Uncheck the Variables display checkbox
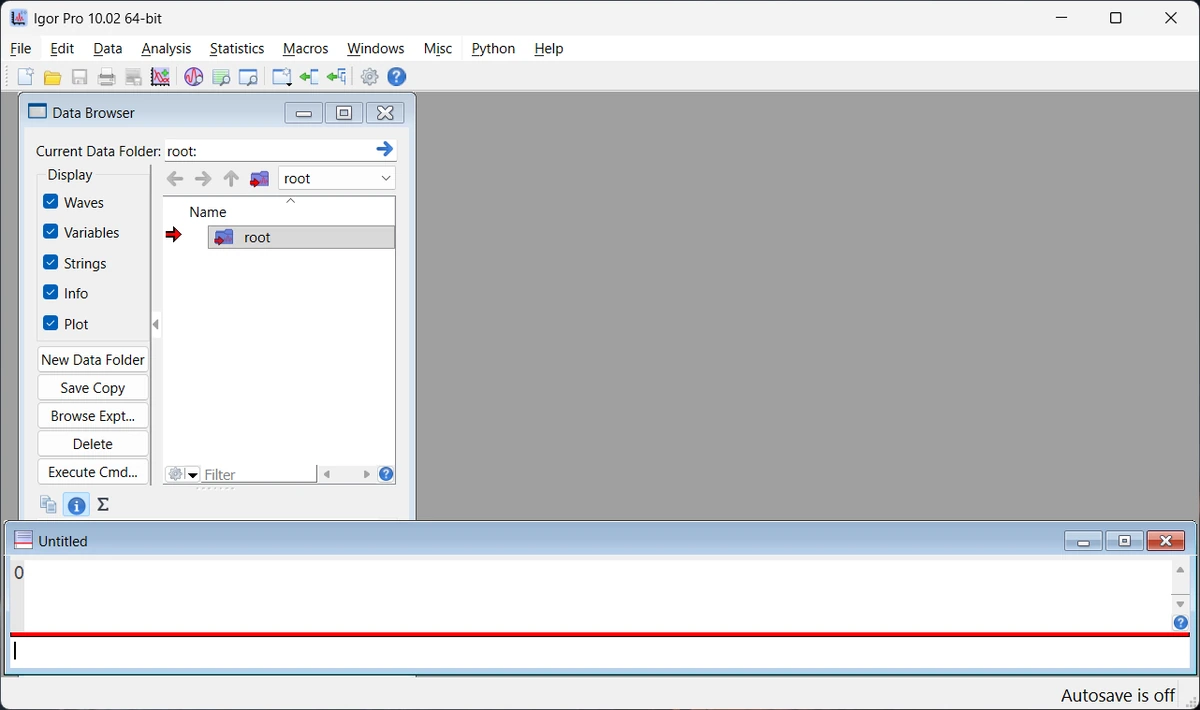This screenshot has width=1200, height=710. 51,231
